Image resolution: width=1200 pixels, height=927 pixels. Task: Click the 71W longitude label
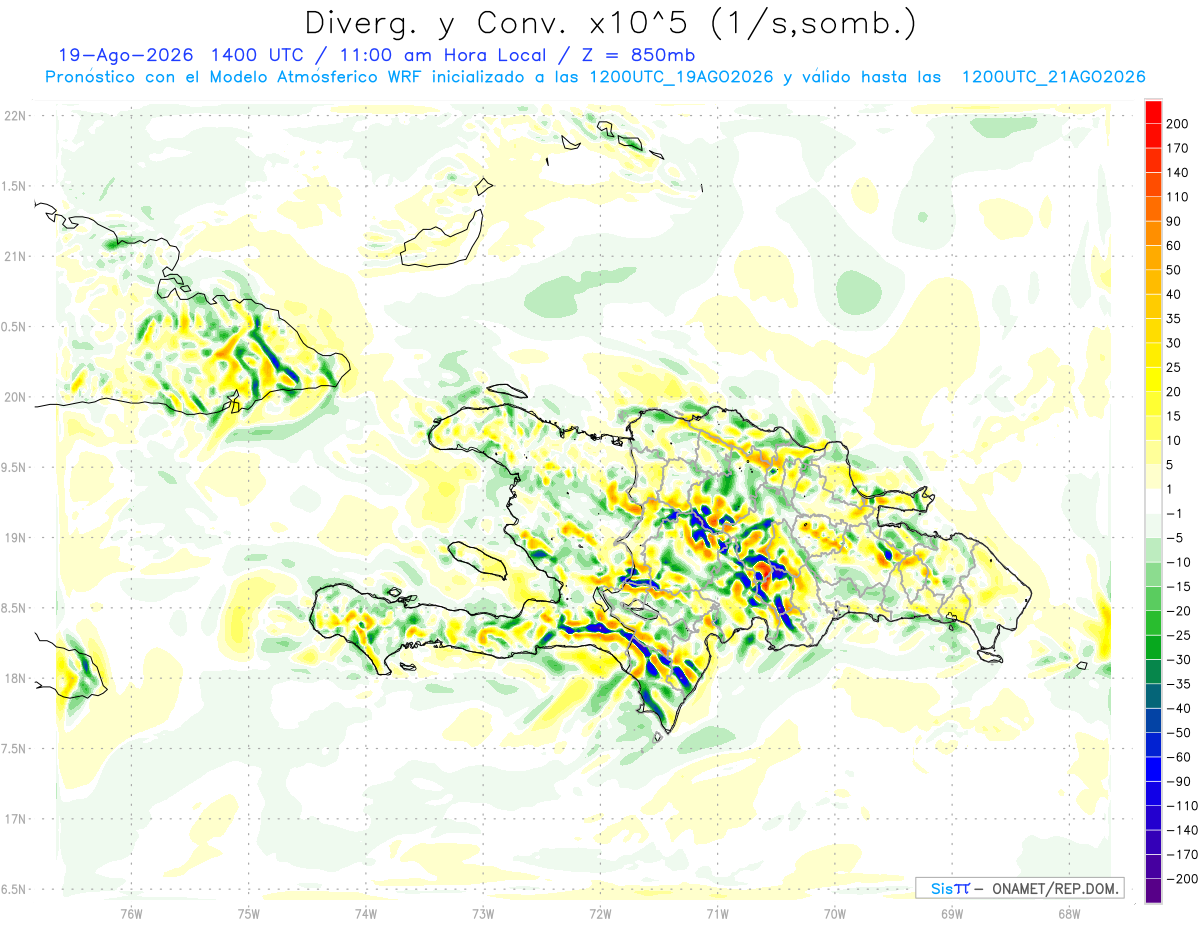click(x=717, y=913)
